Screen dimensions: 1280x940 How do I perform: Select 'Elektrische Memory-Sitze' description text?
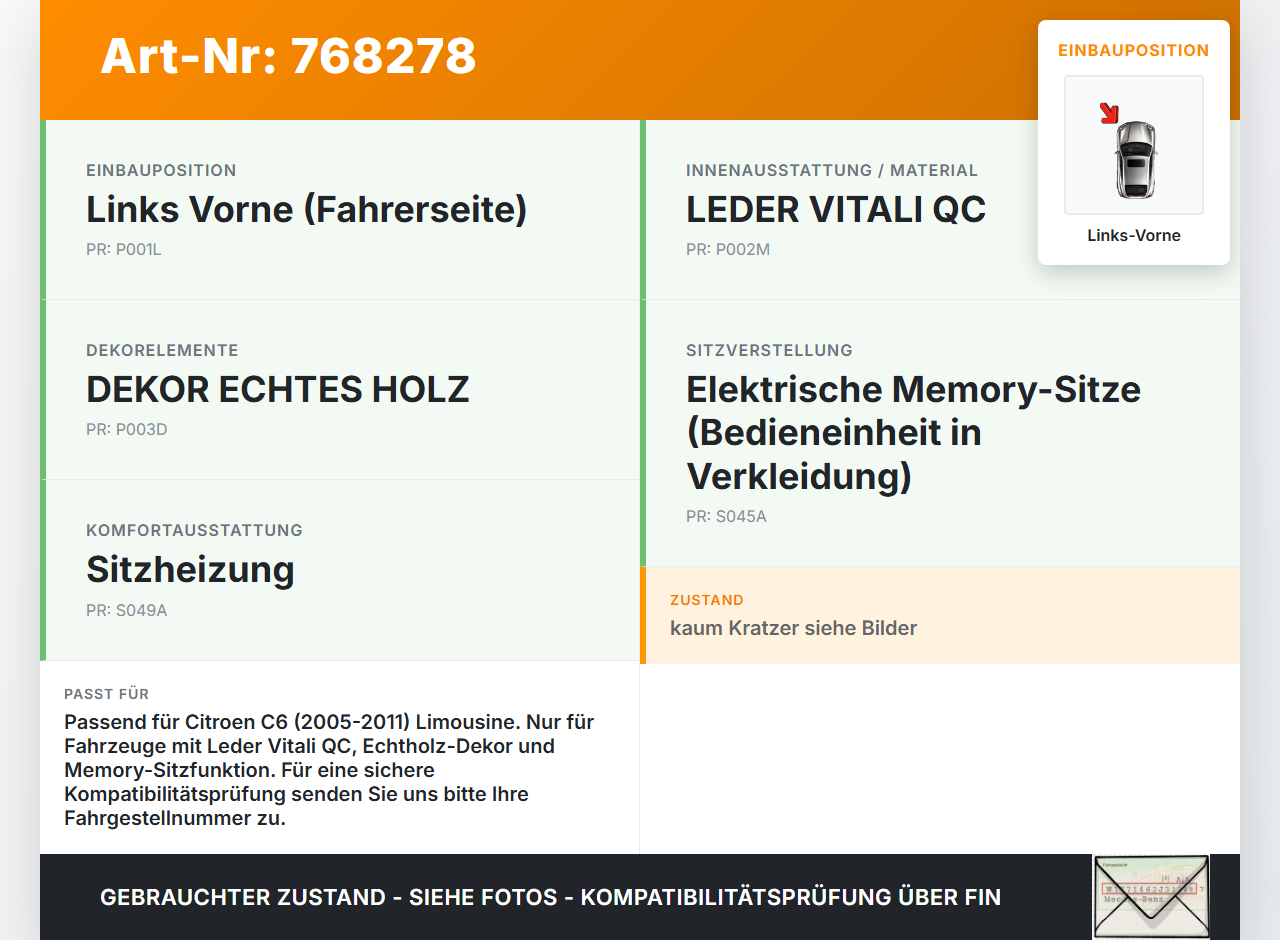(x=913, y=432)
